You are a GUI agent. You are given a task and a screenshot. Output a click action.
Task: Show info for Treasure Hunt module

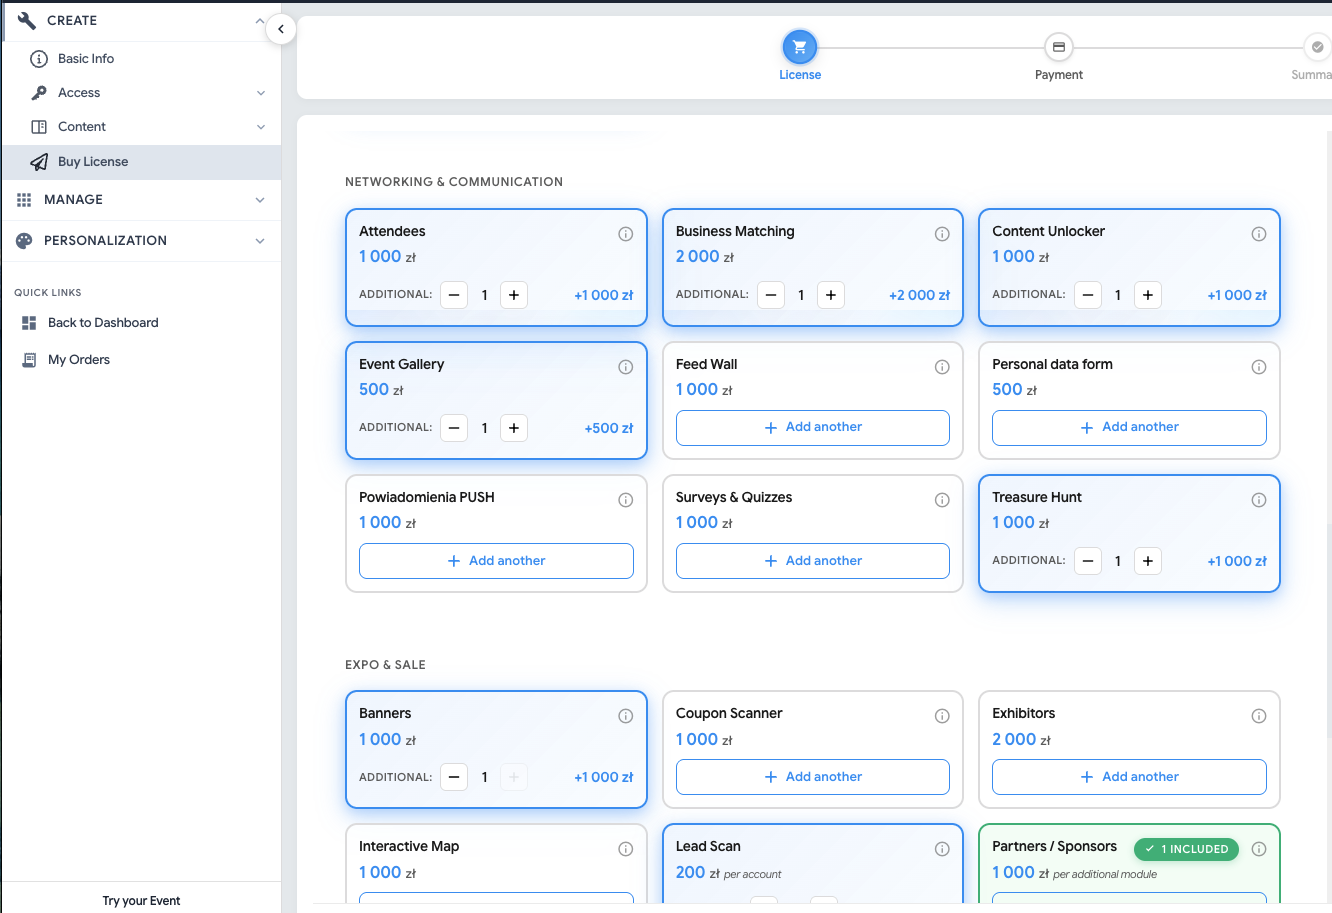pyautogui.click(x=1258, y=500)
